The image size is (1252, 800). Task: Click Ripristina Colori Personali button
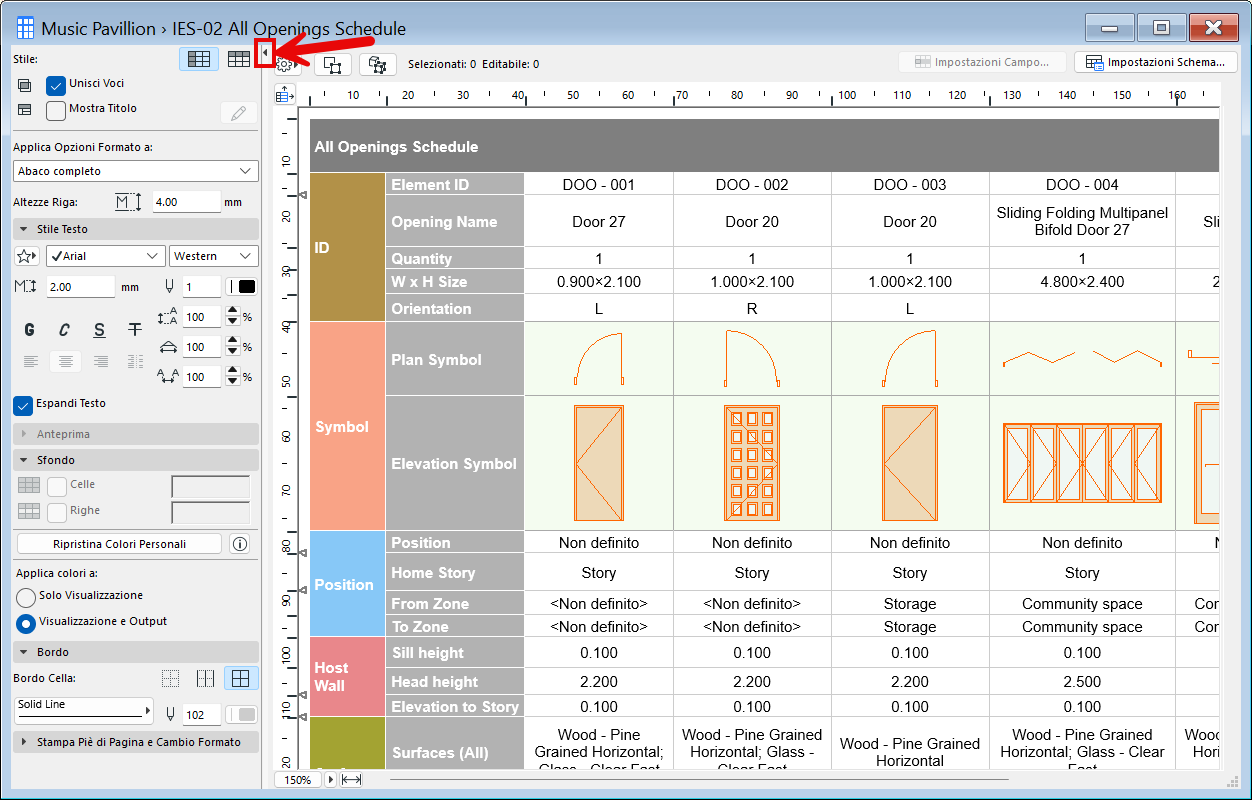click(119, 544)
